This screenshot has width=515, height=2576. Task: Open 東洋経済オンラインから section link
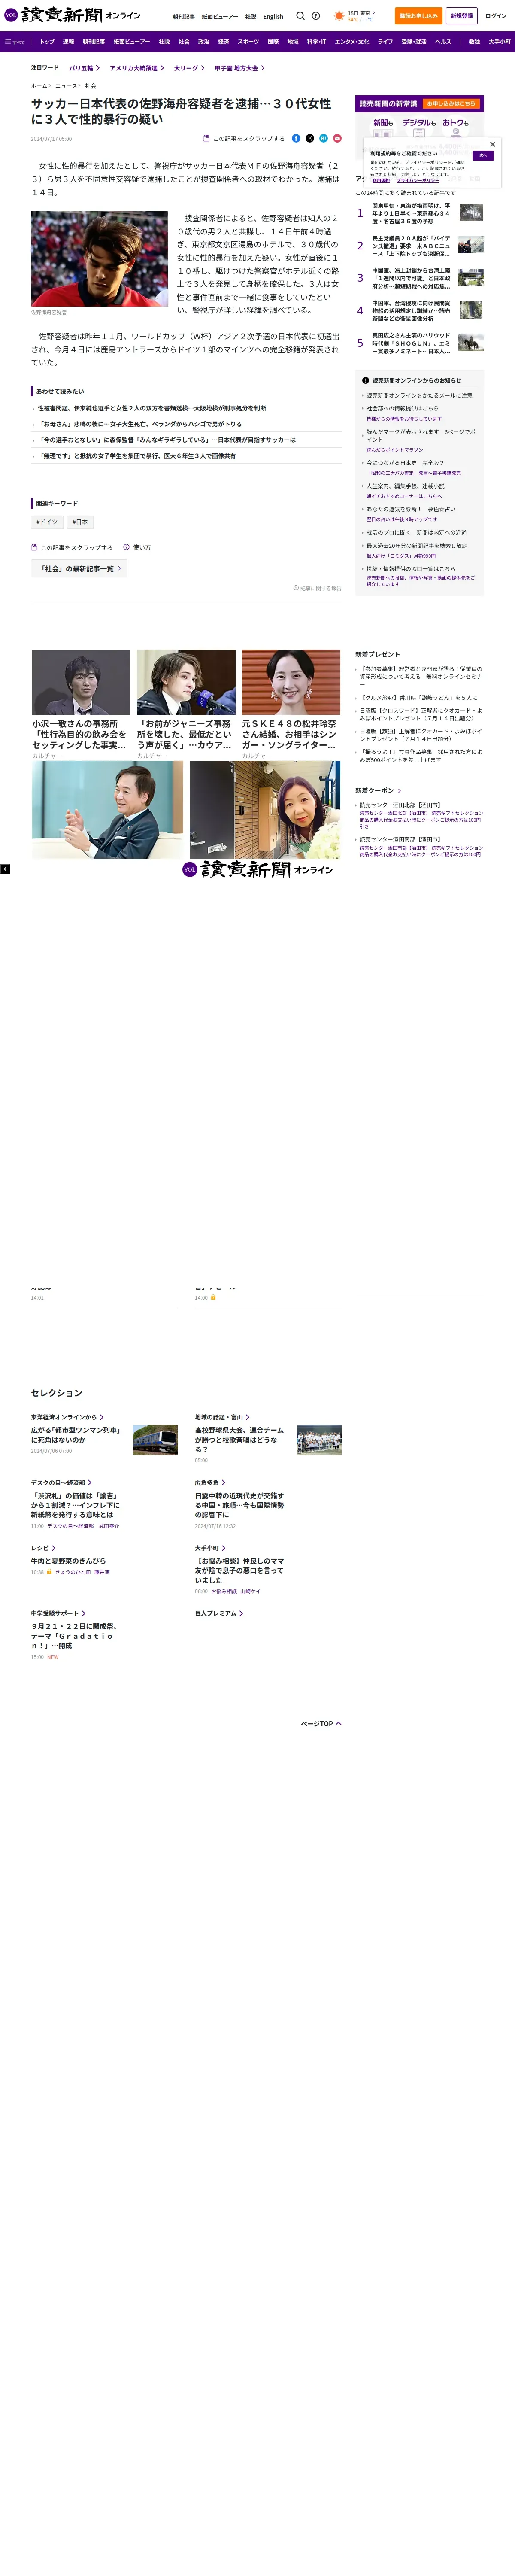[67, 1417]
